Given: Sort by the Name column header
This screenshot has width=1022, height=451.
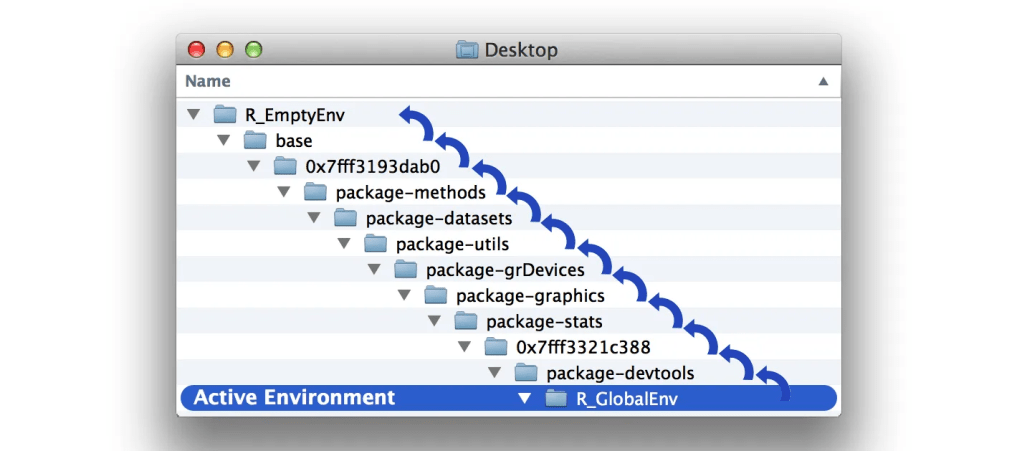Looking at the screenshot, I should (x=208, y=81).
